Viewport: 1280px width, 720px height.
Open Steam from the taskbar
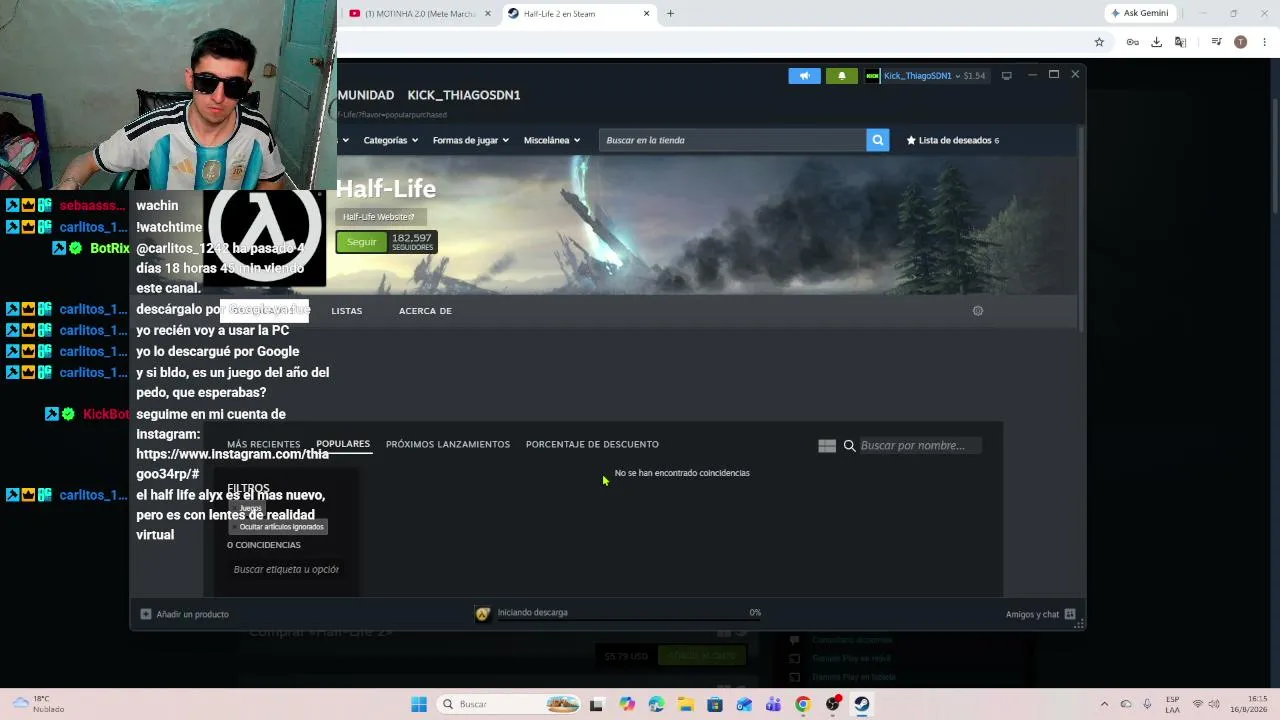click(x=861, y=704)
